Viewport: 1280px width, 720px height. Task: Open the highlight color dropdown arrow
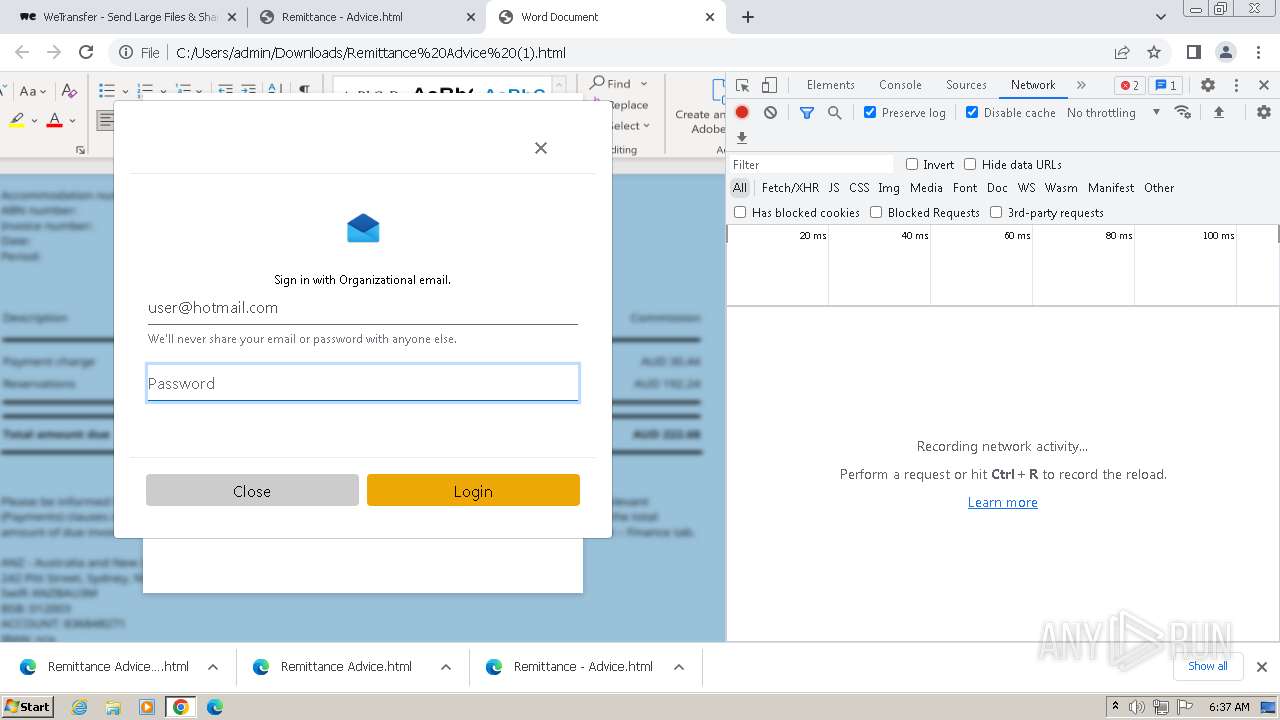(x=34, y=121)
